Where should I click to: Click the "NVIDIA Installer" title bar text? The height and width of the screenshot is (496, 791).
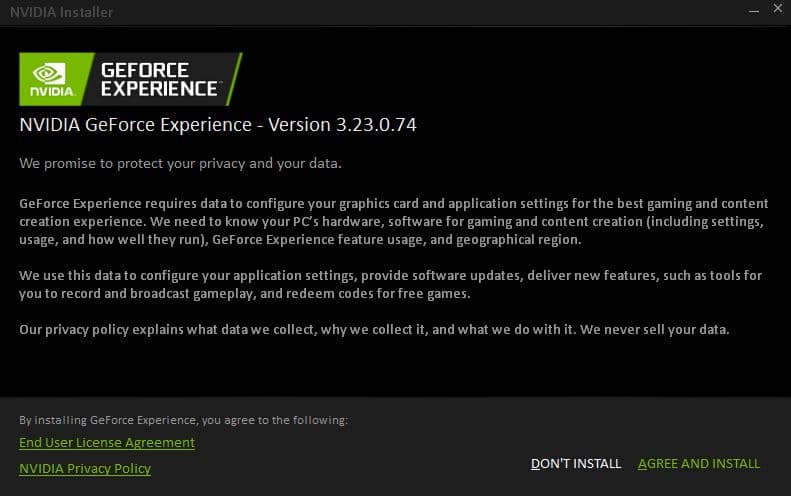[60, 12]
